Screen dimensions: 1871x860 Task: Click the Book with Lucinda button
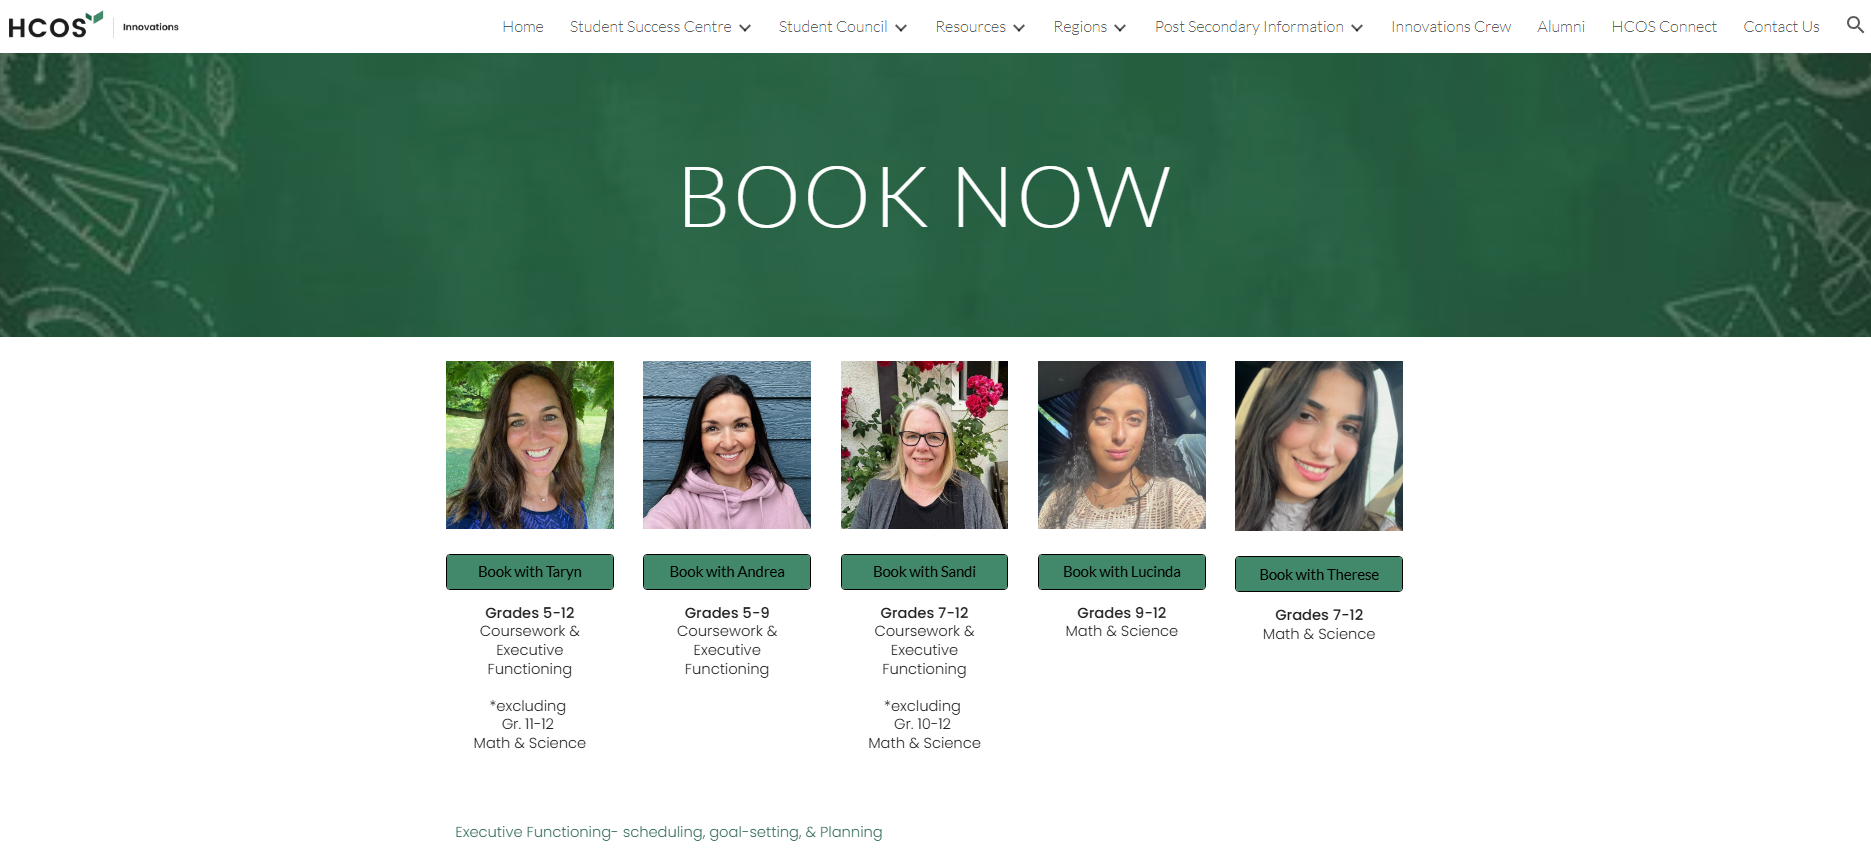(1122, 572)
